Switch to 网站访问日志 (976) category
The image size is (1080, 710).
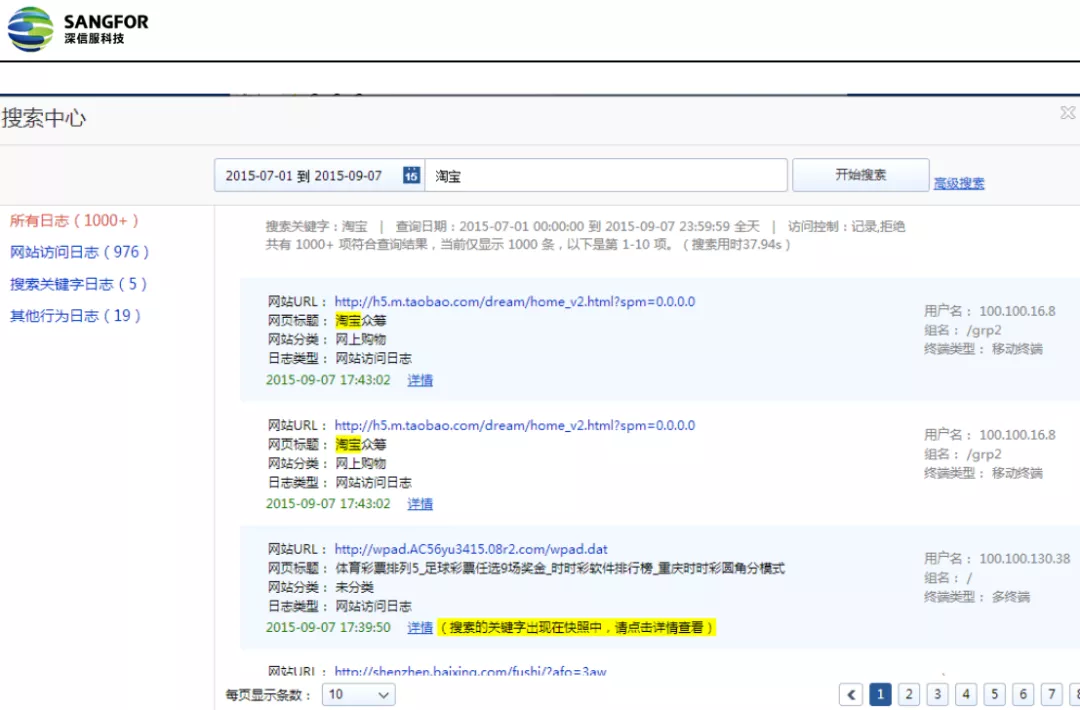pyautogui.click(x=79, y=252)
